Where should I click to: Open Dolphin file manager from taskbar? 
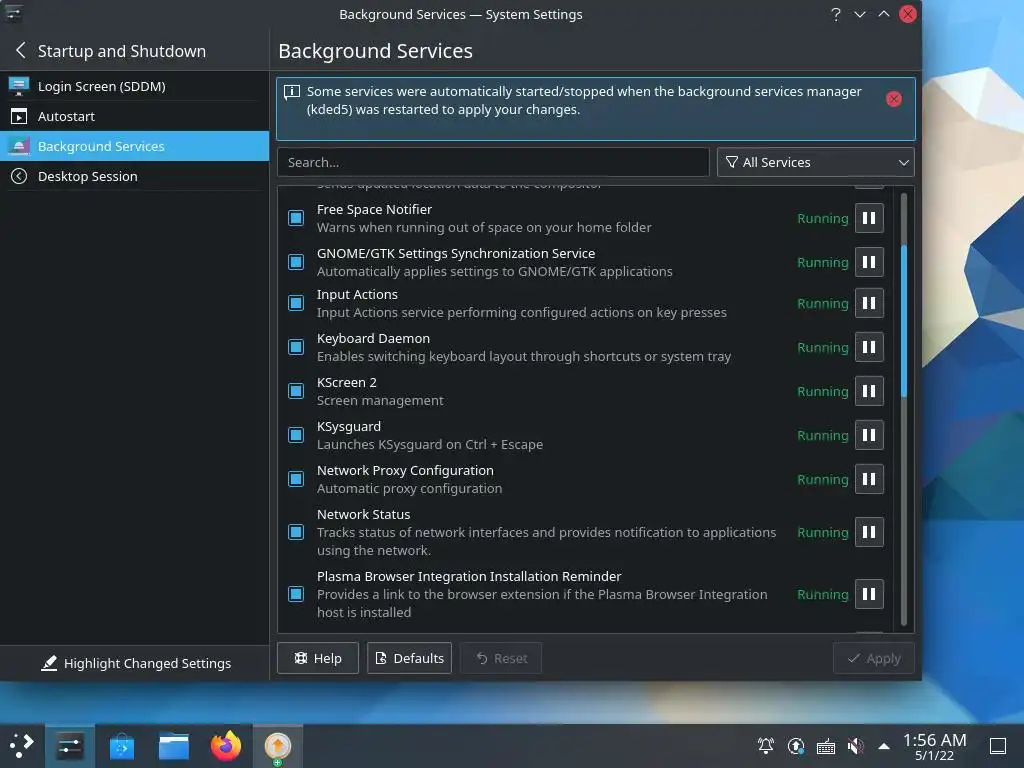174,746
